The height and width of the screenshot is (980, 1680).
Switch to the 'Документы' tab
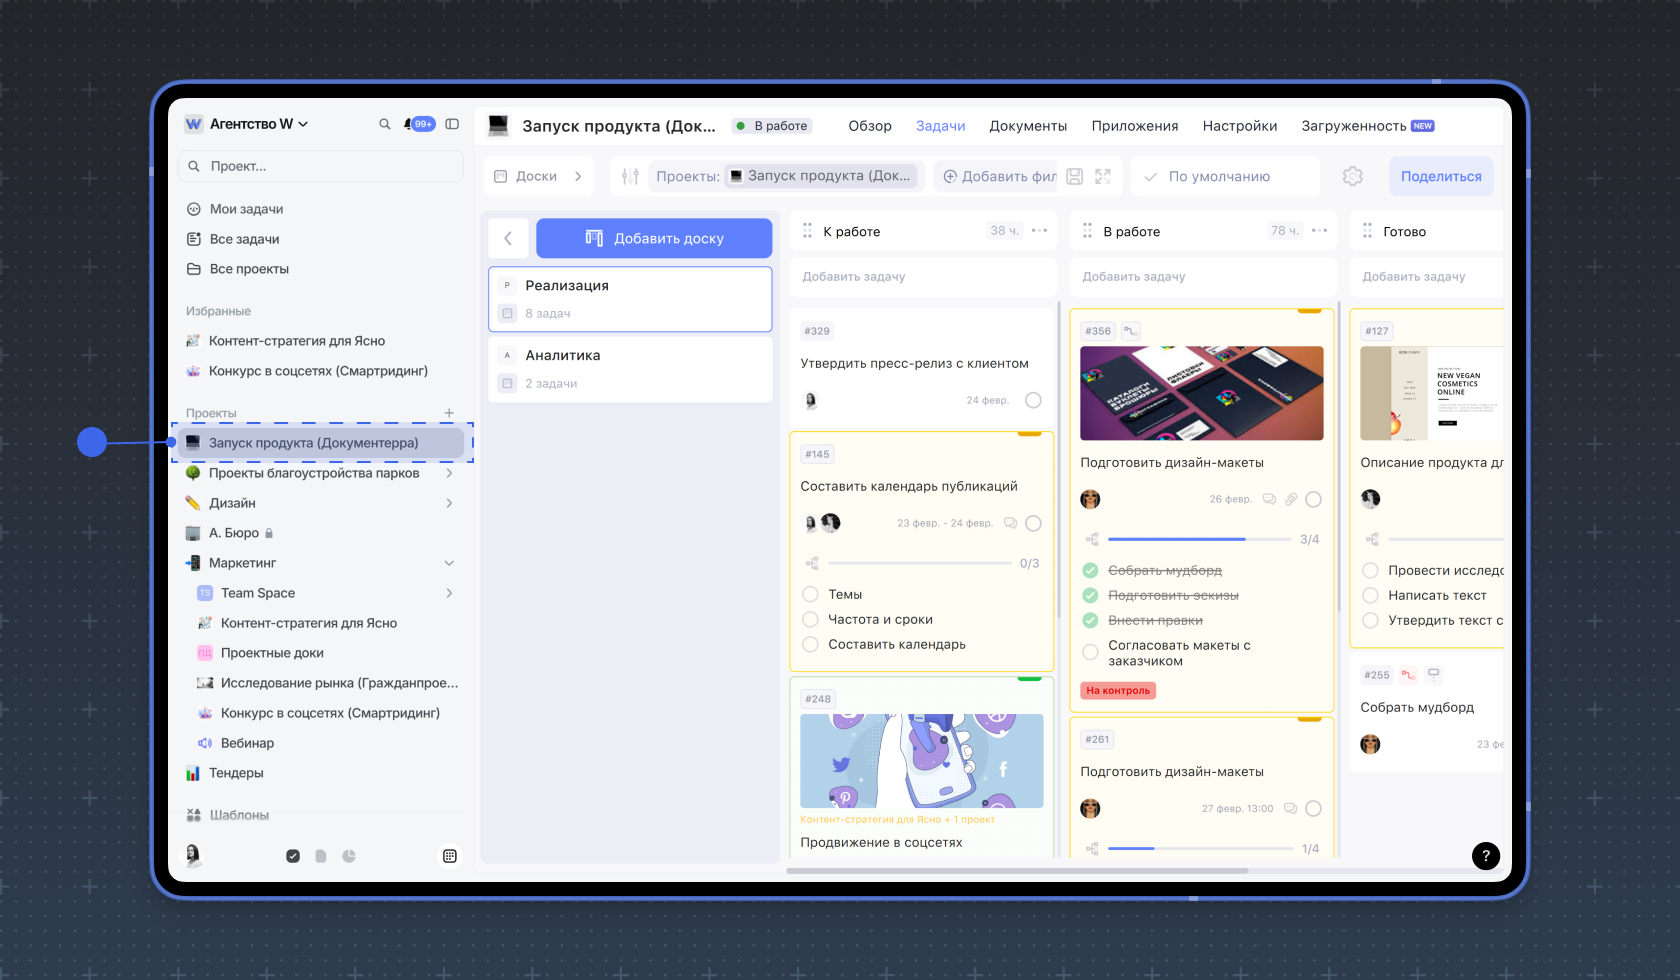pyautogui.click(x=1027, y=126)
